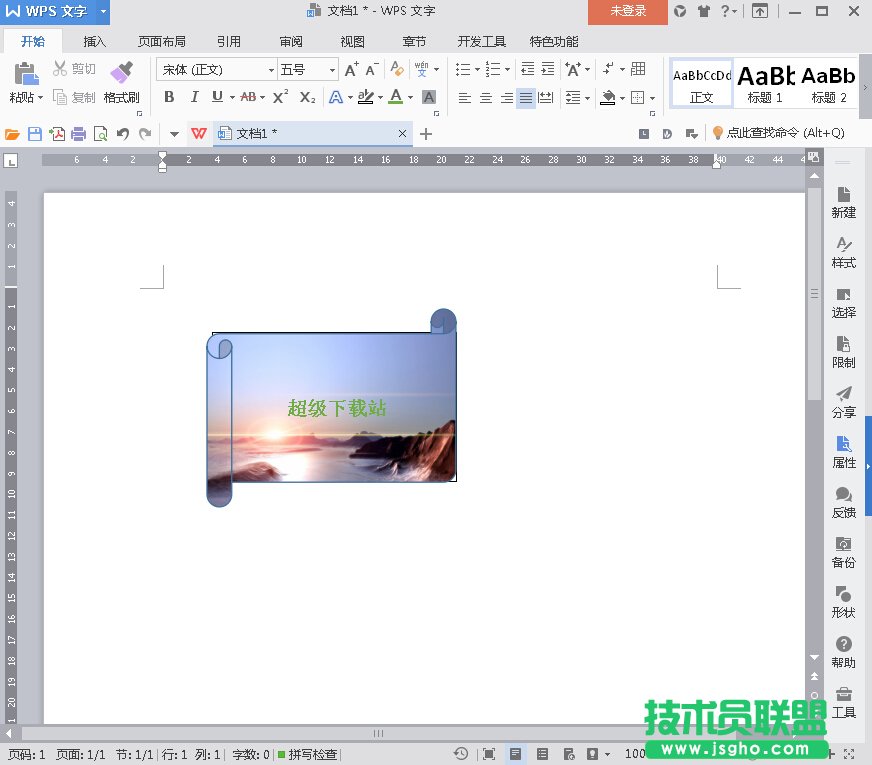This screenshot has height=765, width=872.
Task: Select the Format Painter (格式刷) tool
Action: click(121, 81)
